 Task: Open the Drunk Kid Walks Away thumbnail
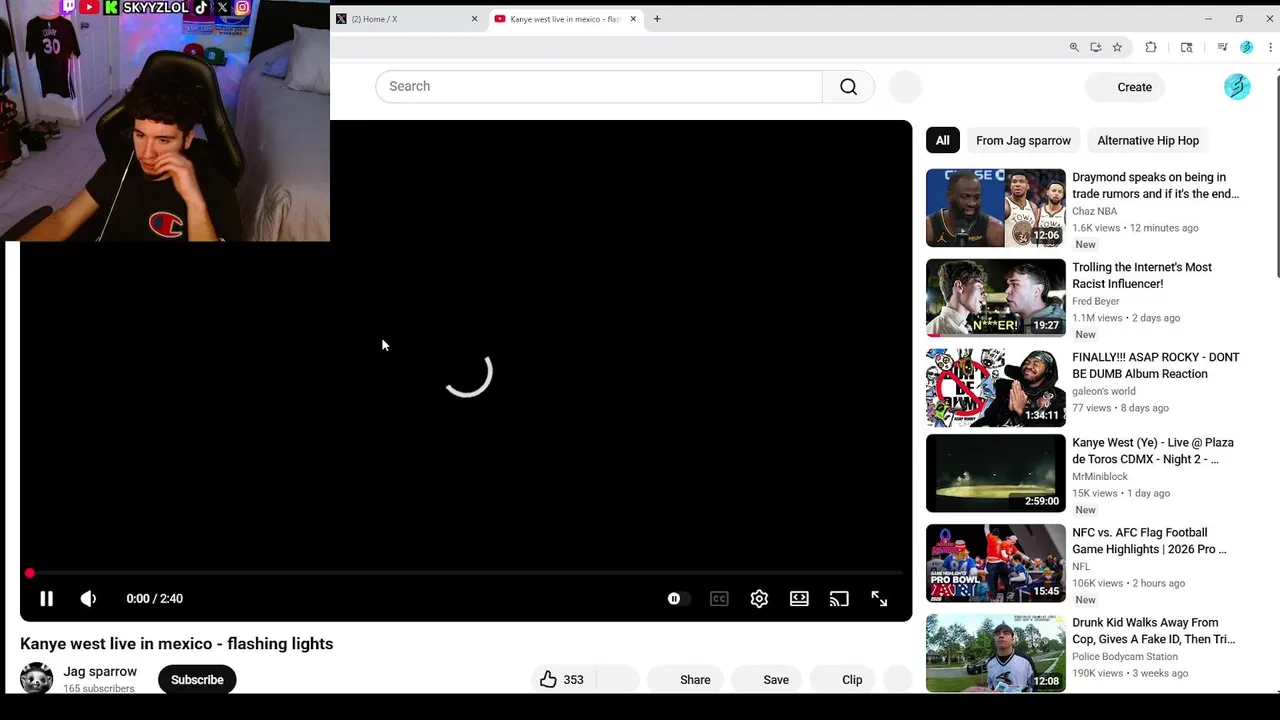[x=996, y=653]
